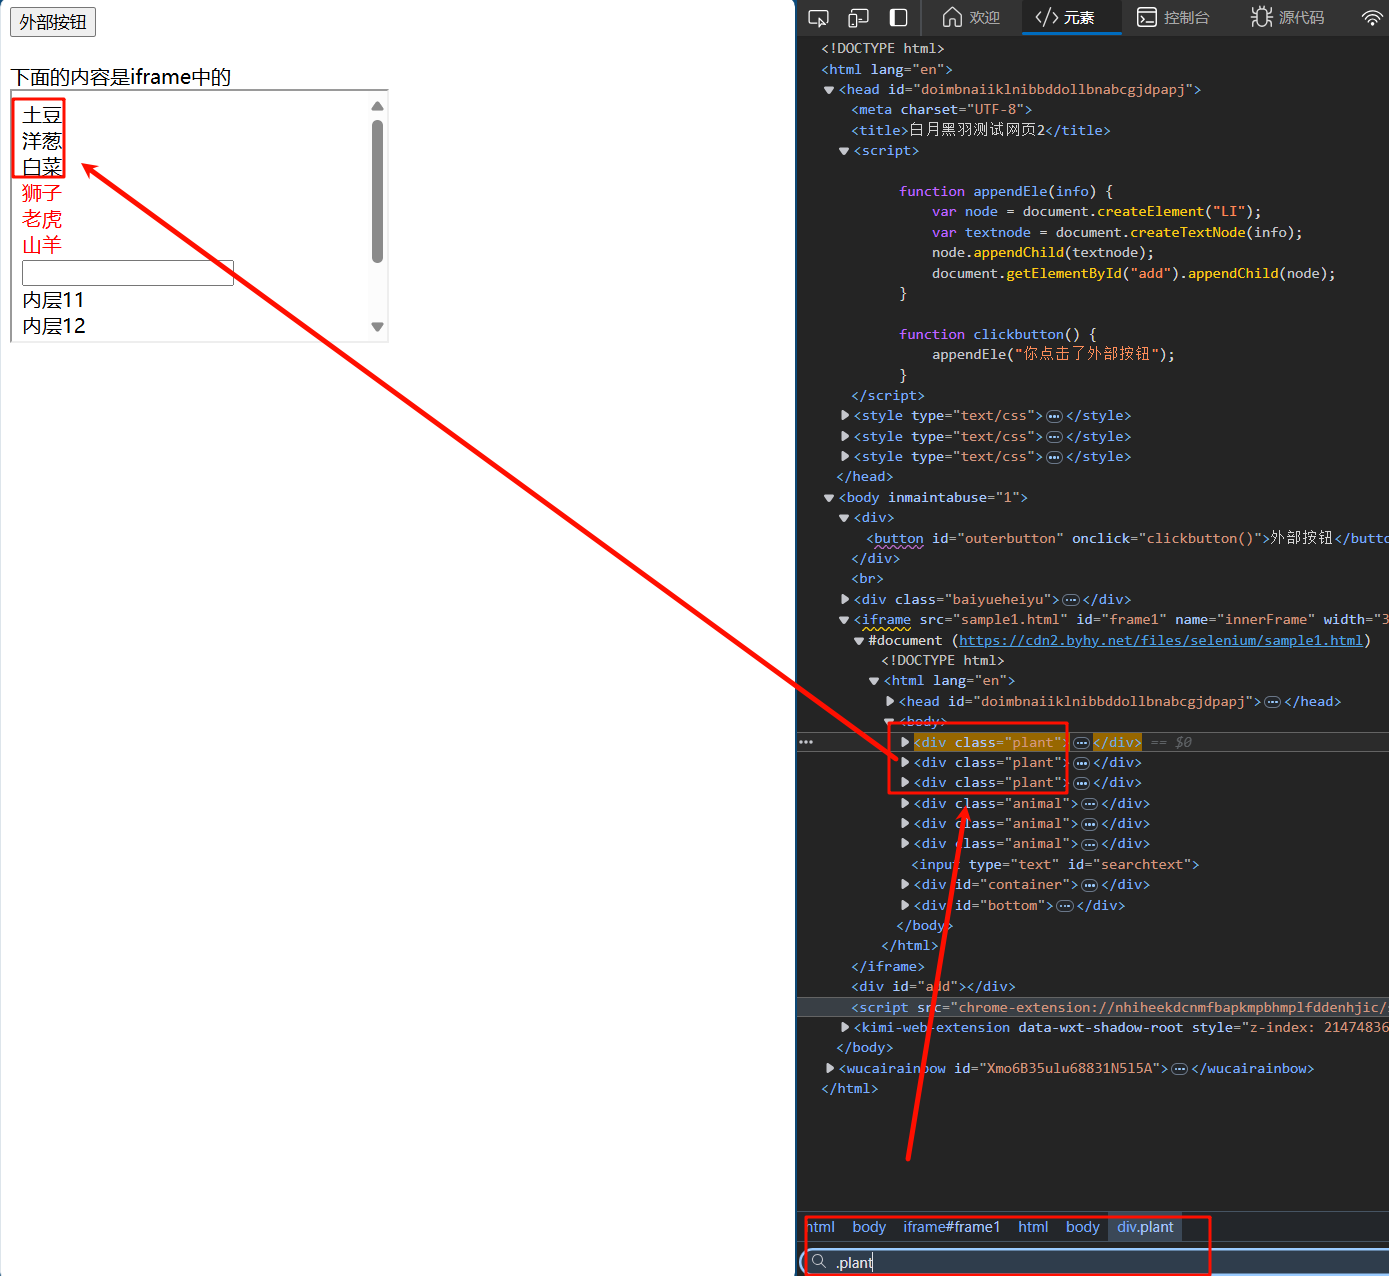Select the input id searchtext line
Image resolution: width=1389 pixels, height=1276 pixels.
pos(1055,864)
